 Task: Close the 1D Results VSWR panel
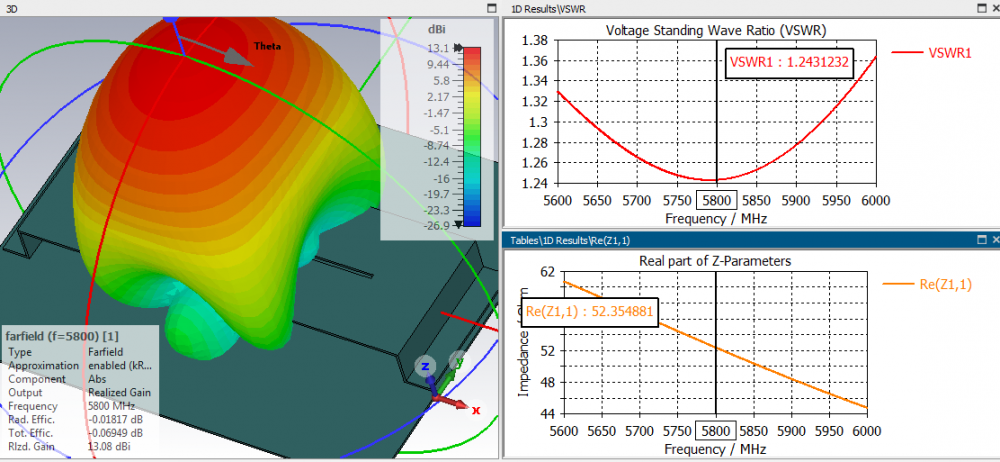994,7
